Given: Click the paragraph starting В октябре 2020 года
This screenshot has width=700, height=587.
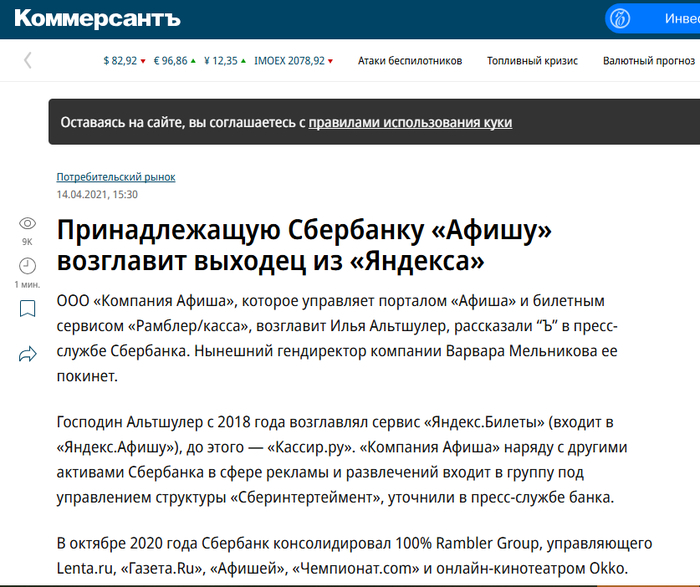Looking at the screenshot, I should 354,556.
